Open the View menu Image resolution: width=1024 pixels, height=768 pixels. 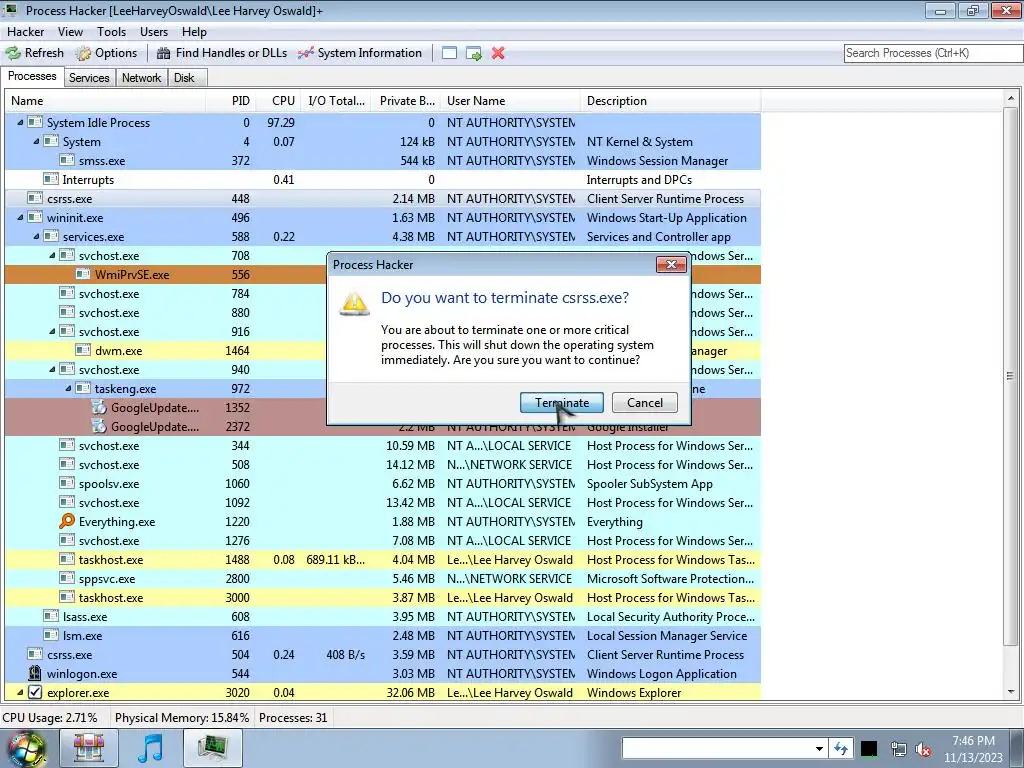coord(70,31)
